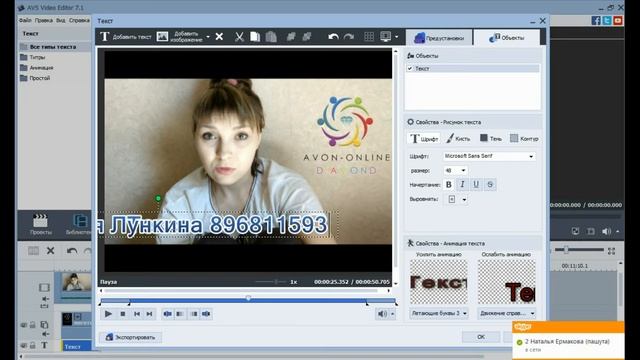Click the Facebook icon in the main window
The height and width of the screenshot is (360, 640).
coord(596,20)
